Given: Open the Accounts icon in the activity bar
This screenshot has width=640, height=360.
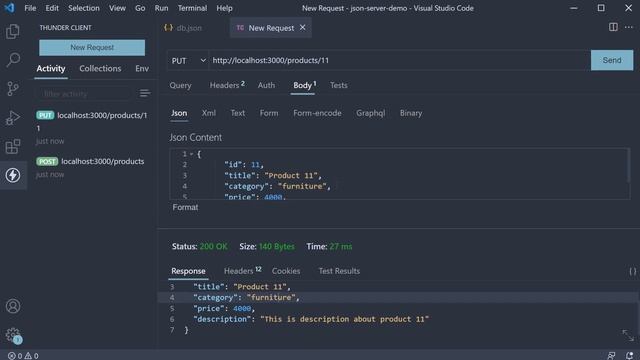Looking at the screenshot, I should point(13,306).
